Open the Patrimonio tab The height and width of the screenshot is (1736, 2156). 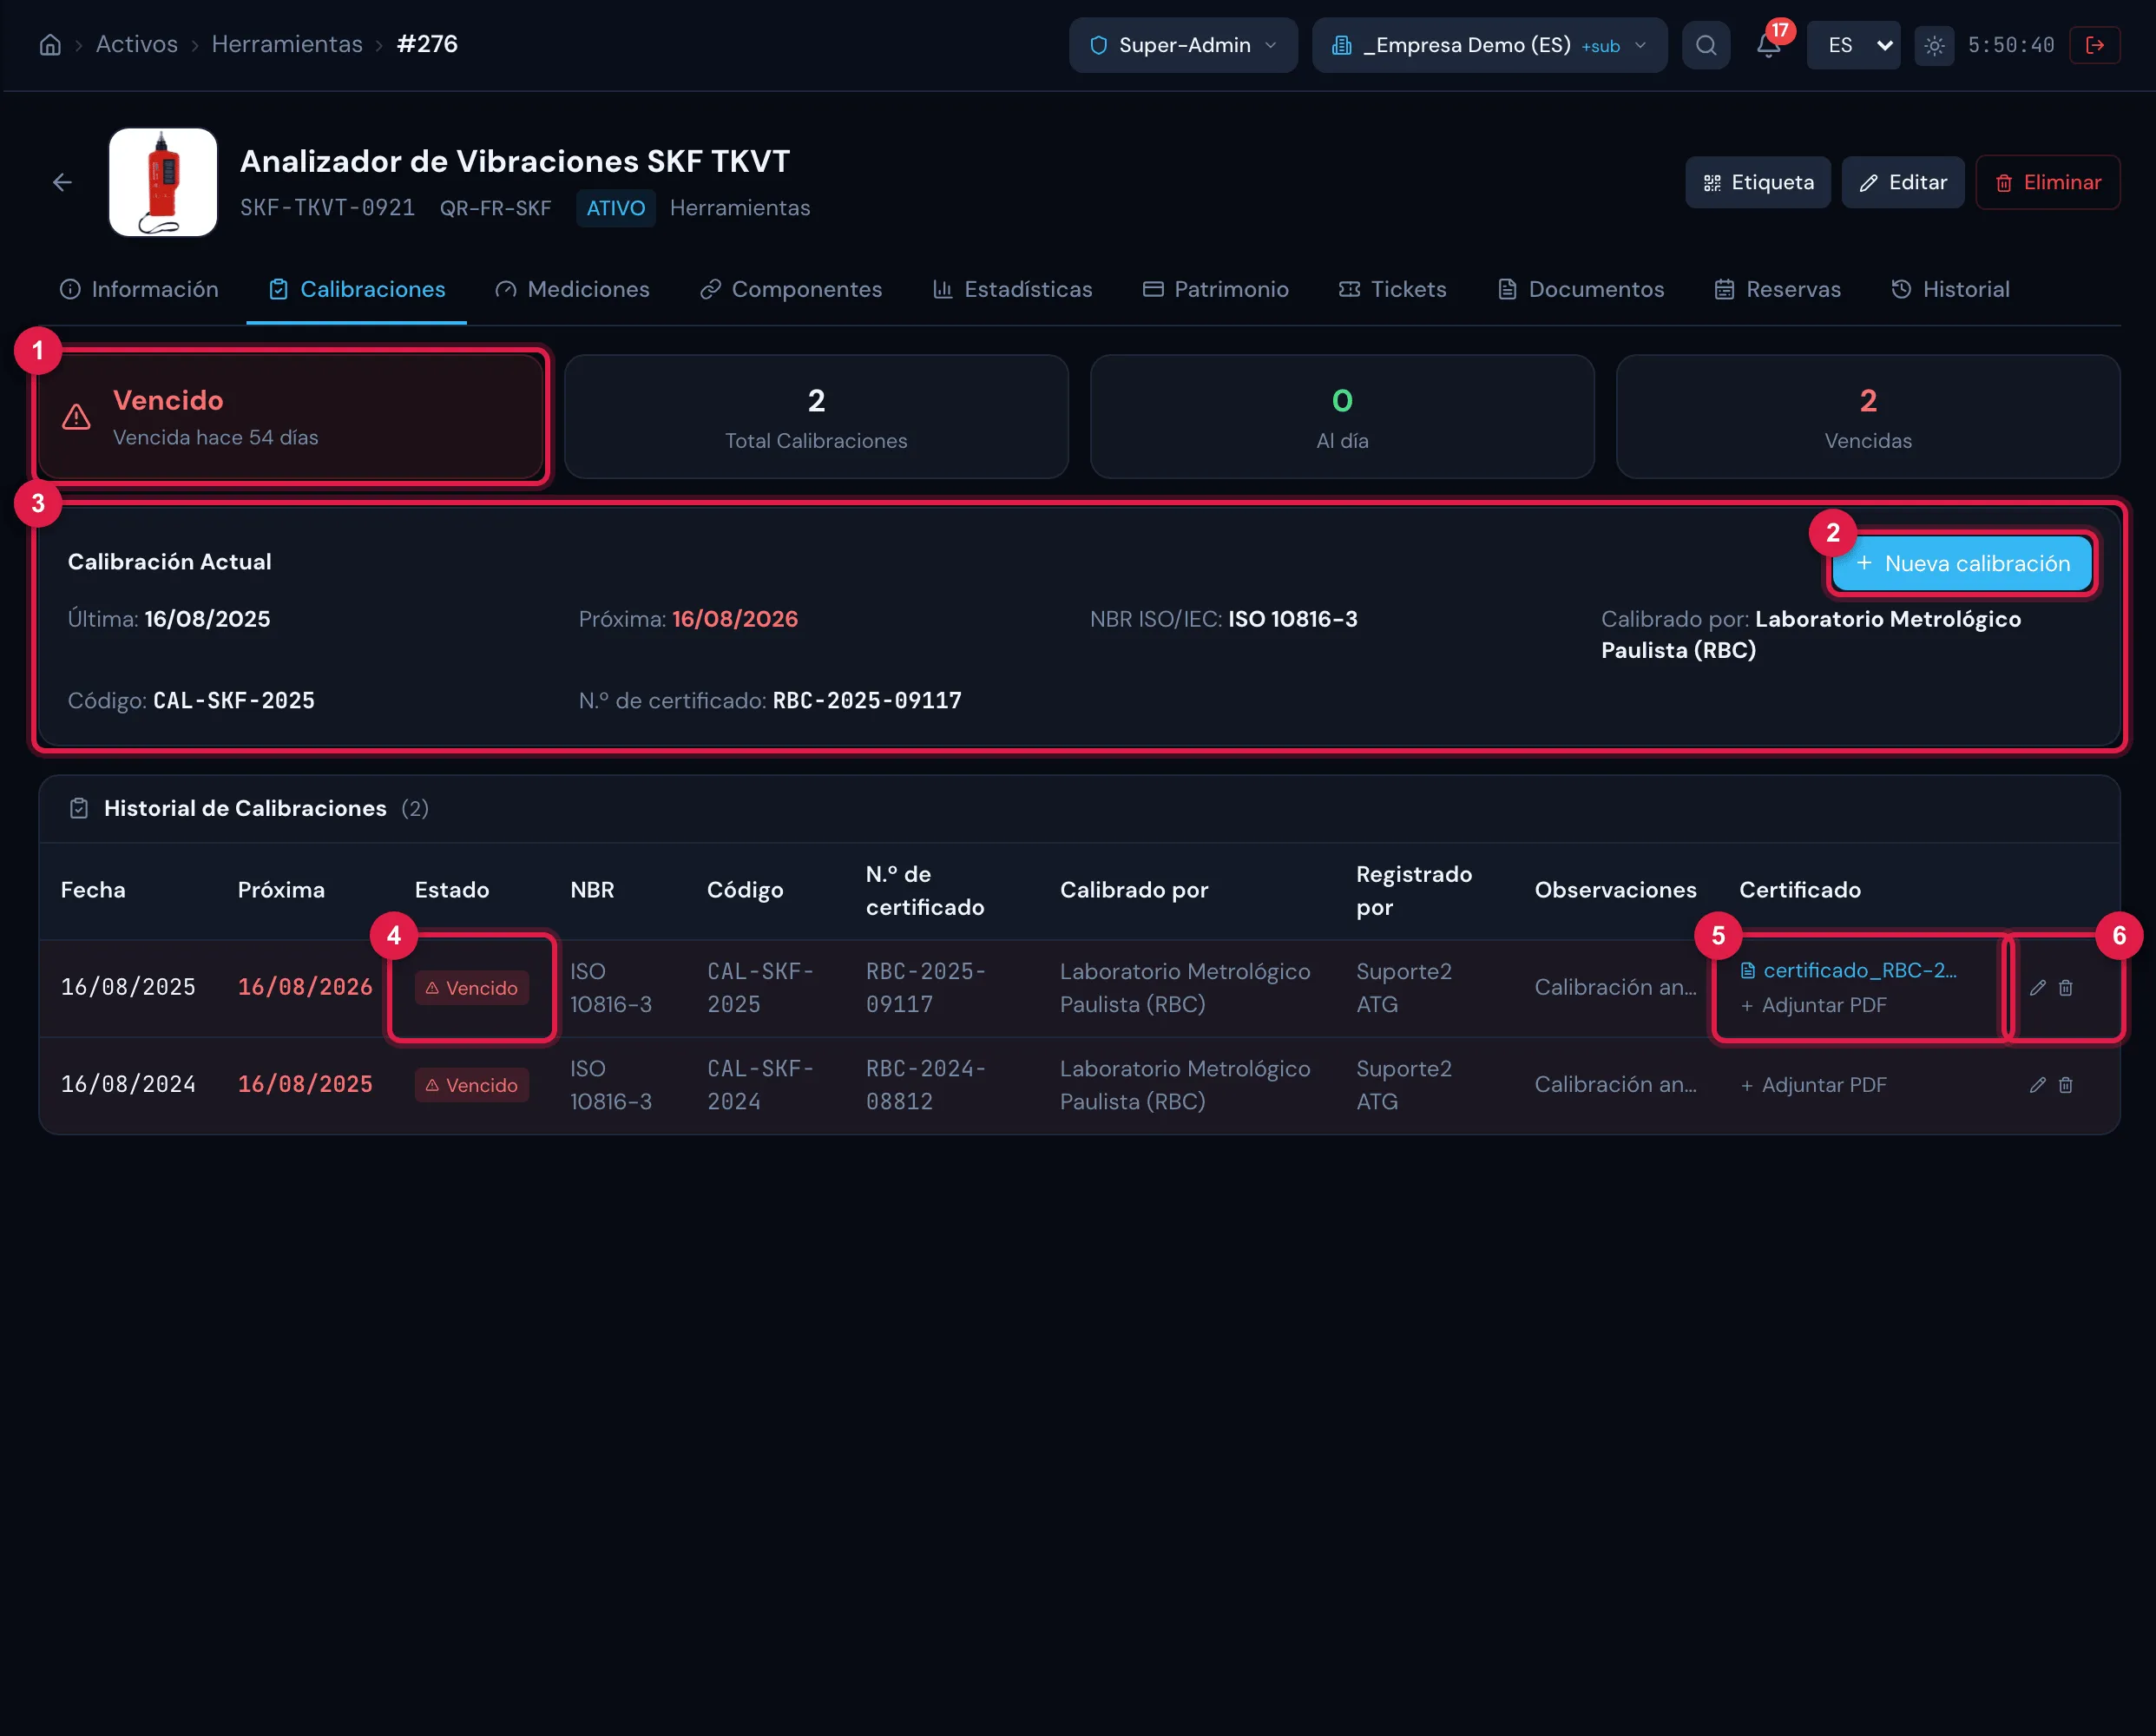point(1215,289)
